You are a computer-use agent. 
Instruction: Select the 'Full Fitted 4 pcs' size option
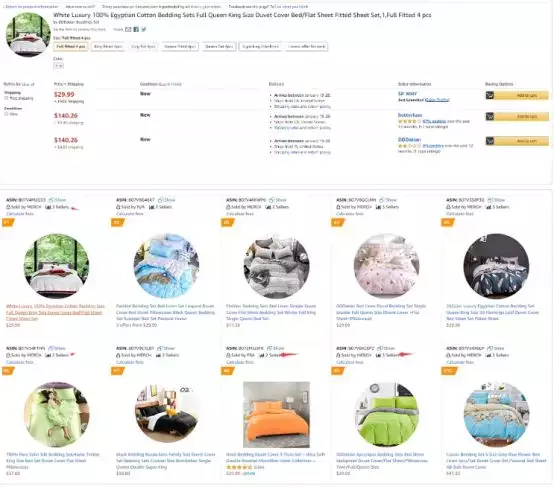71,47
